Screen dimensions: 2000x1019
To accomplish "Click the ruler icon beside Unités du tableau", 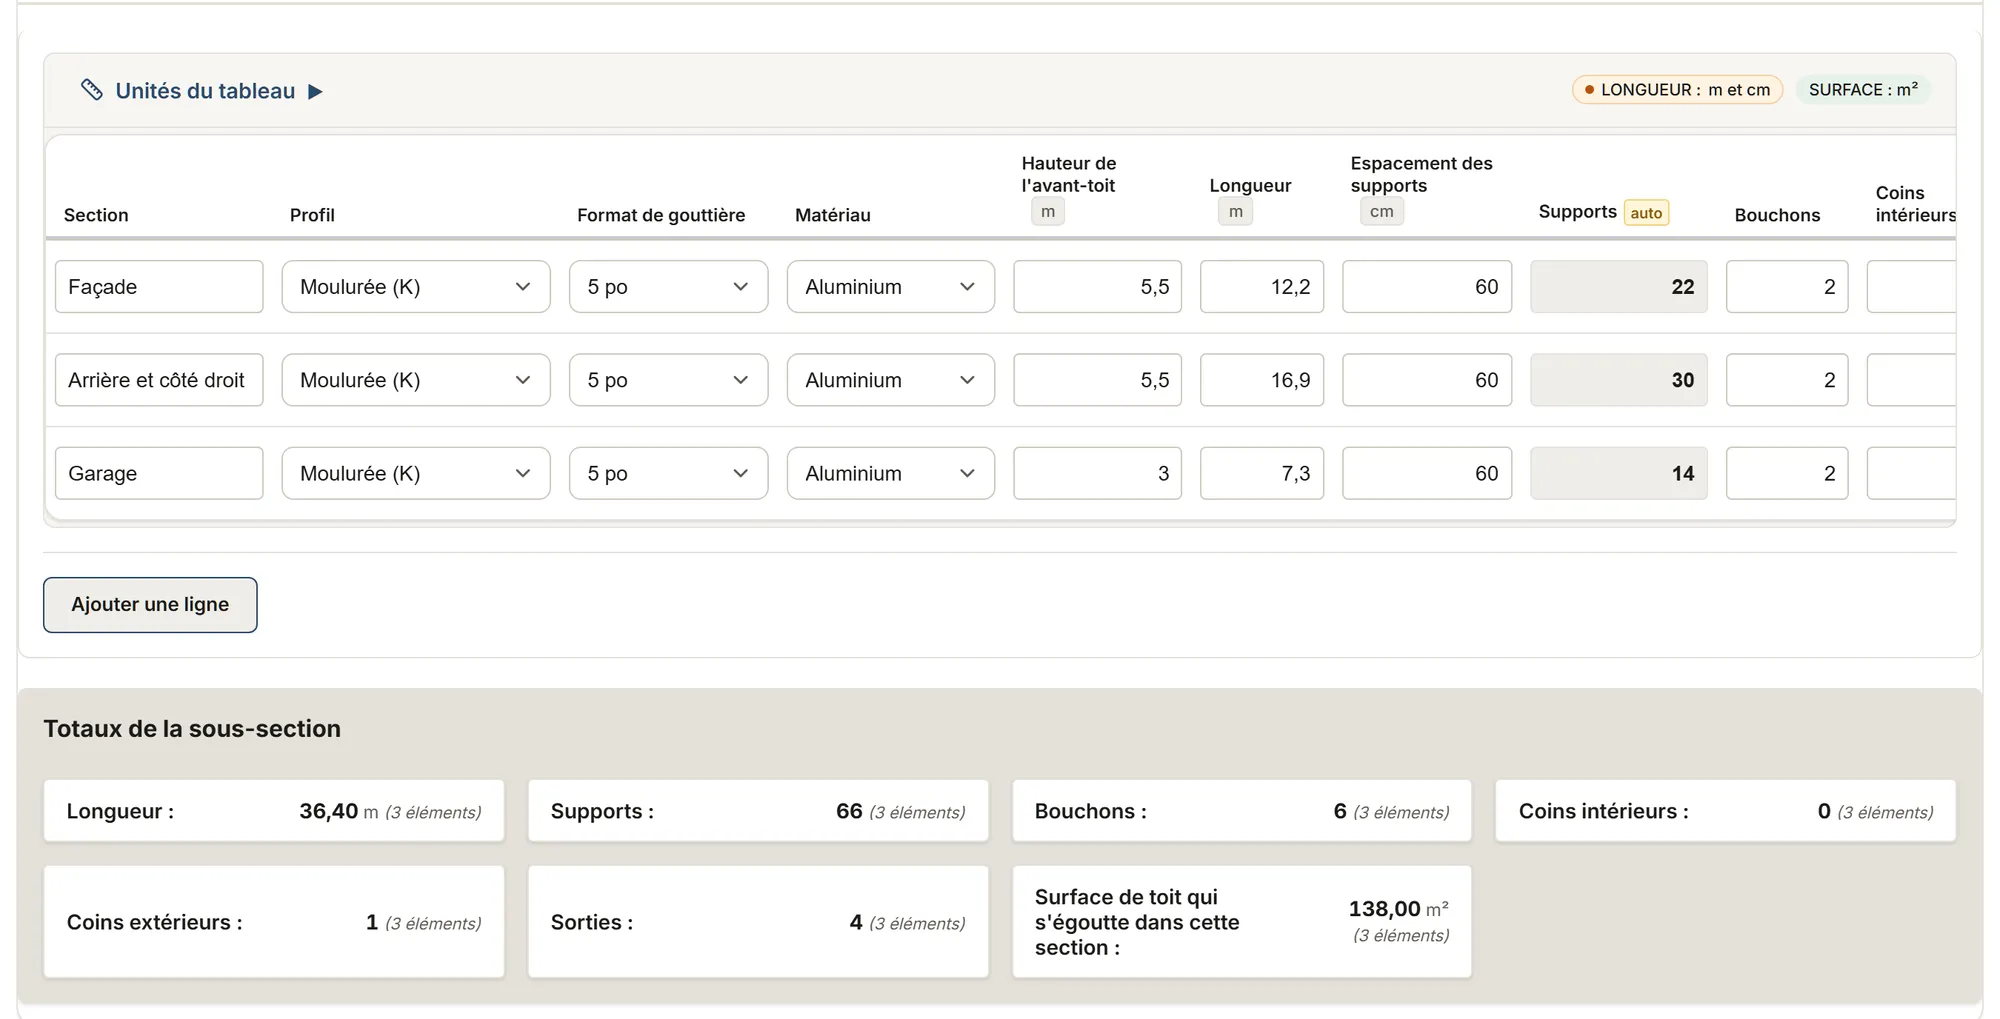I will (x=92, y=90).
